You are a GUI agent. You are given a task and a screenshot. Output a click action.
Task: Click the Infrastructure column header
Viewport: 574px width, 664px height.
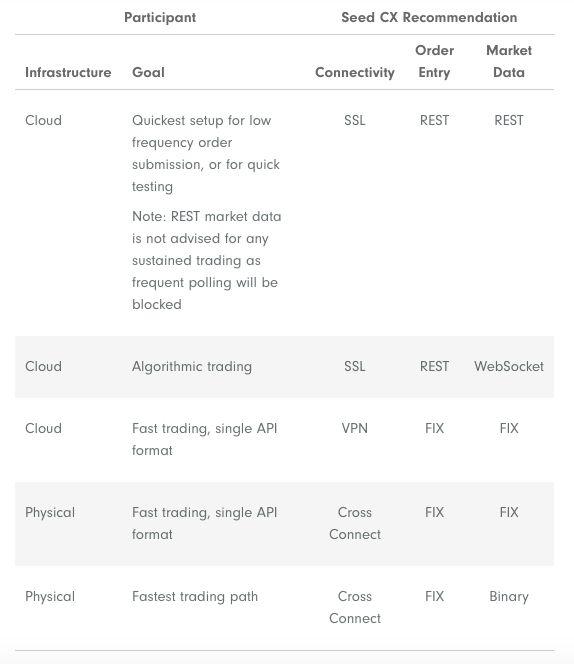click(68, 72)
